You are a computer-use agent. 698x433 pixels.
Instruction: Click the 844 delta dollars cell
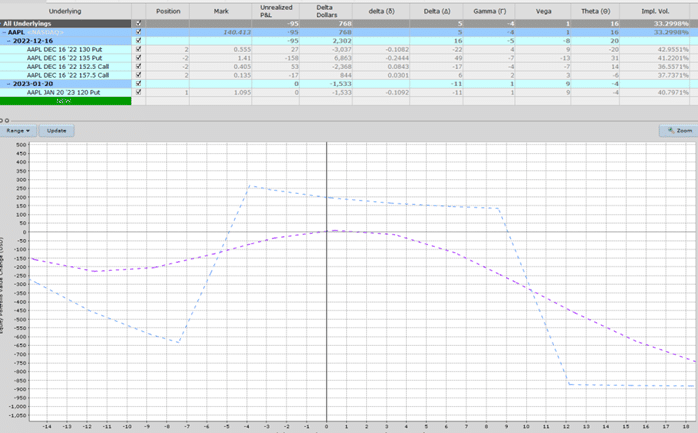pos(345,75)
